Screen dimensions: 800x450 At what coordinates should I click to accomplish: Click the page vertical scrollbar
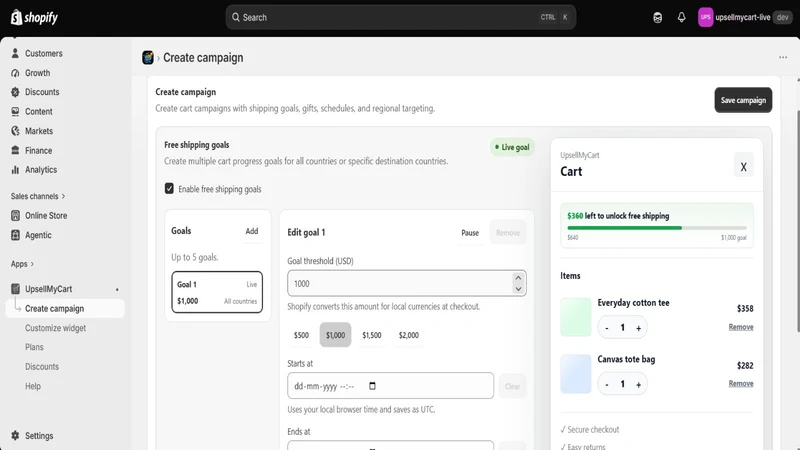point(797,222)
